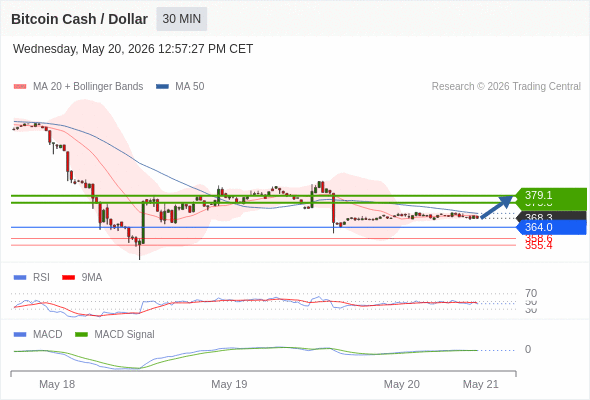Click the Bitcoin Cash / Dollar title
Image resolution: width=590 pixels, height=400 pixels.
79,19
